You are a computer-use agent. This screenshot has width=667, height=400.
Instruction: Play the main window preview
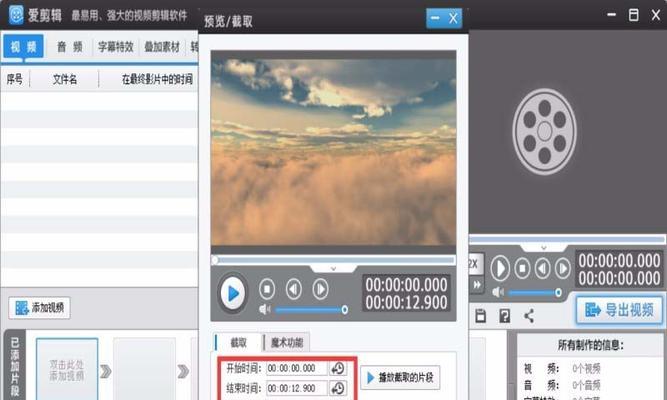(500, 269)
